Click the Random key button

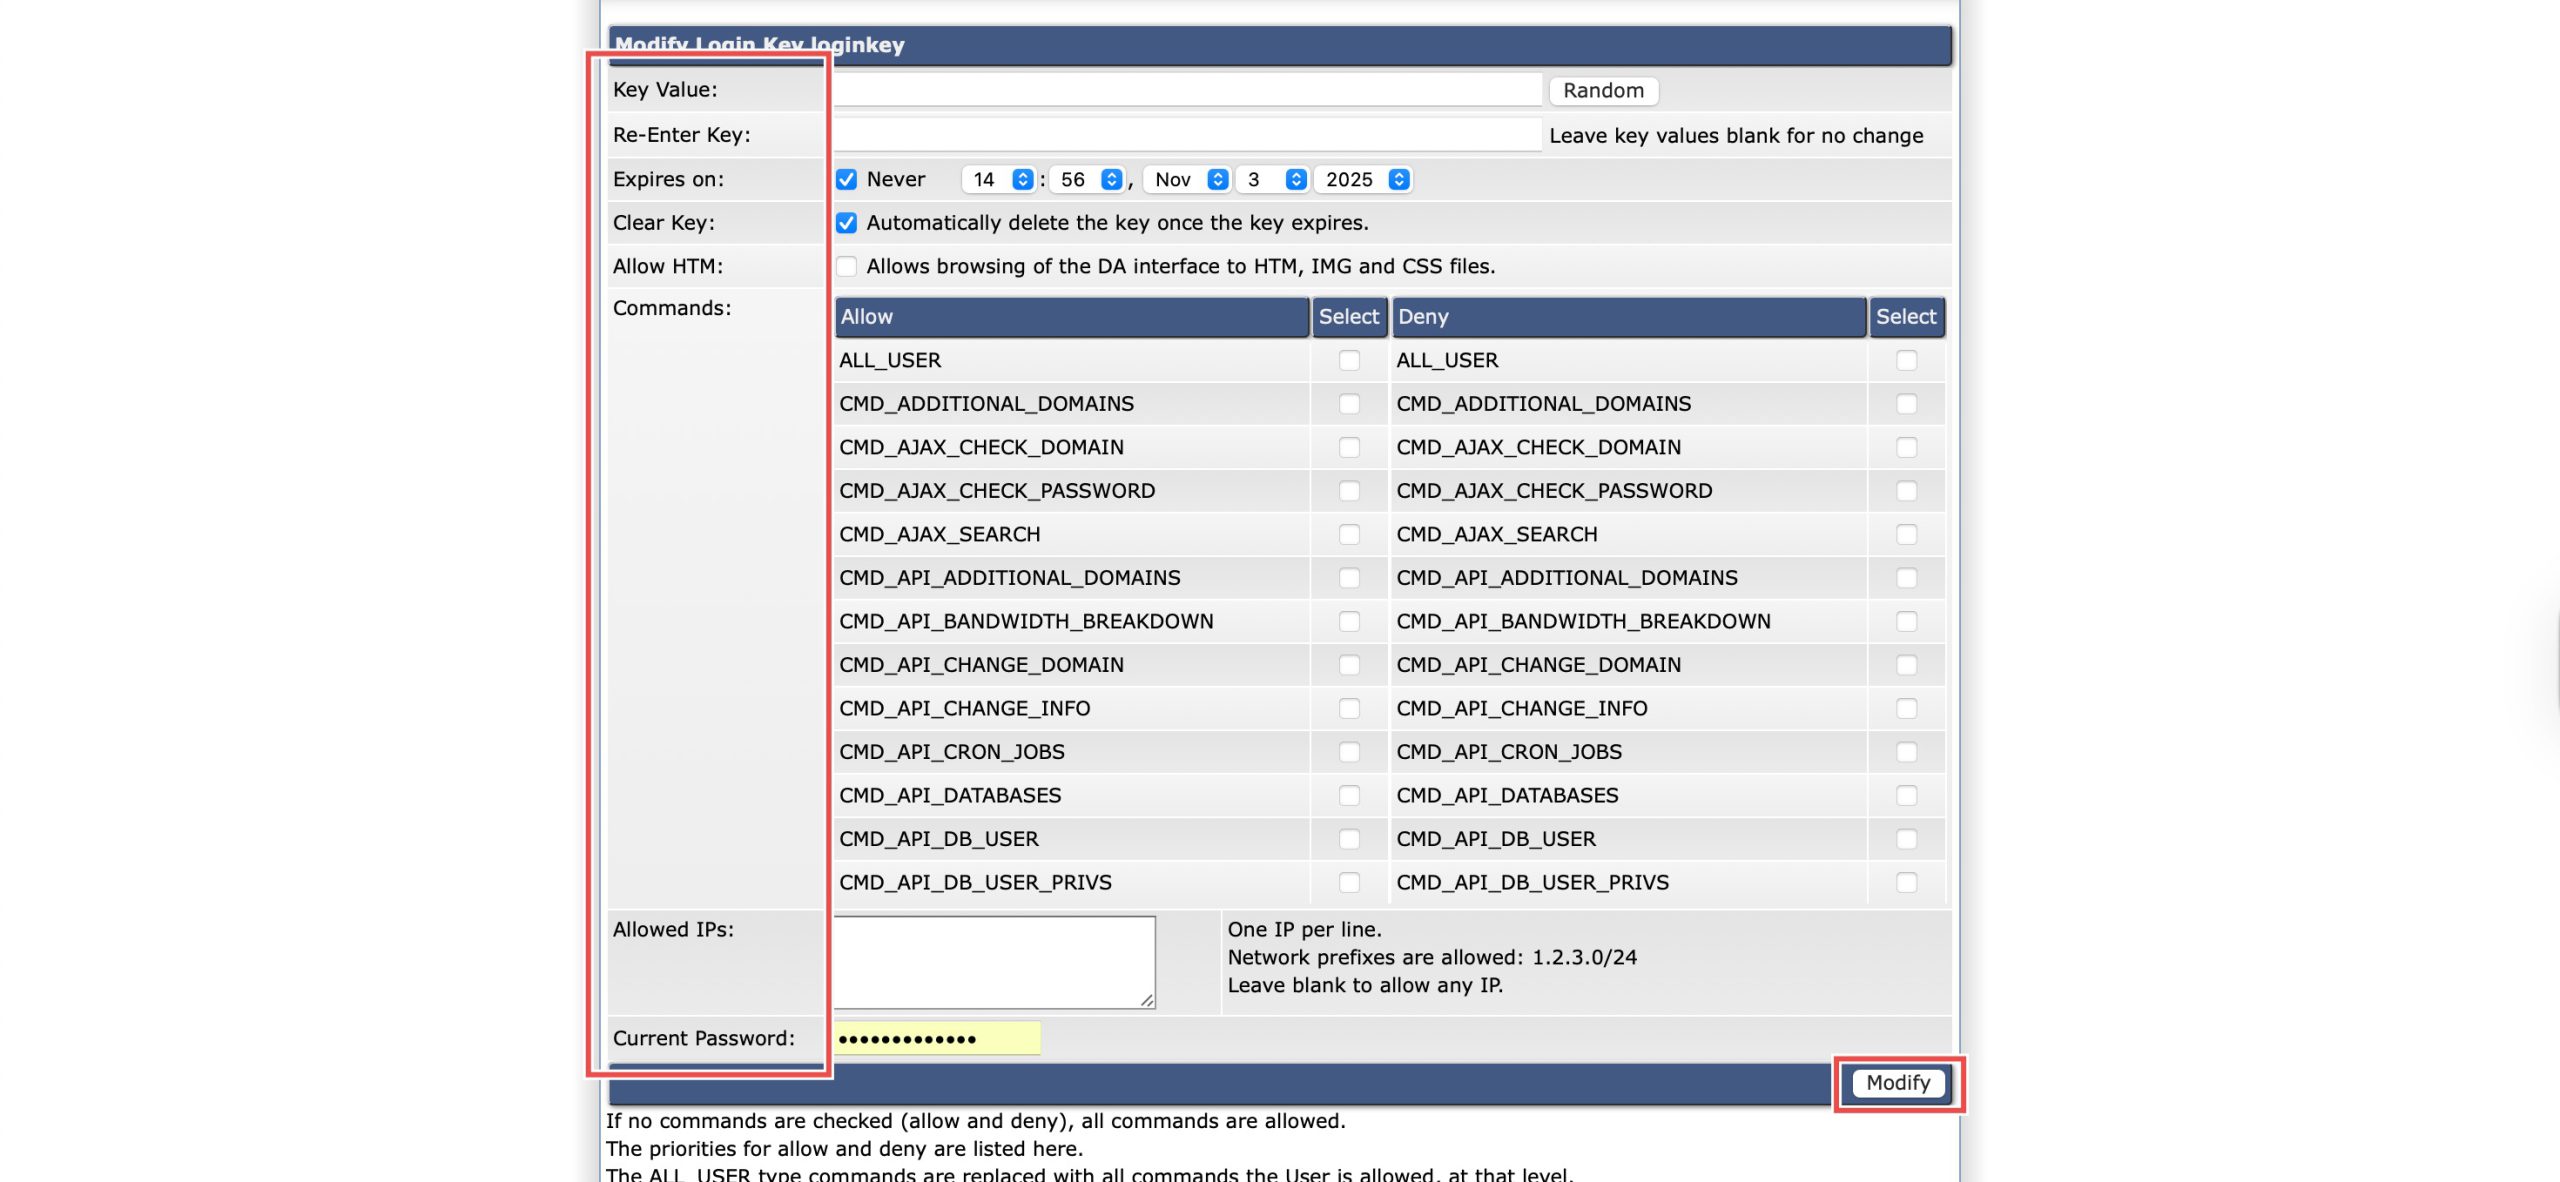coord(1603,90)
